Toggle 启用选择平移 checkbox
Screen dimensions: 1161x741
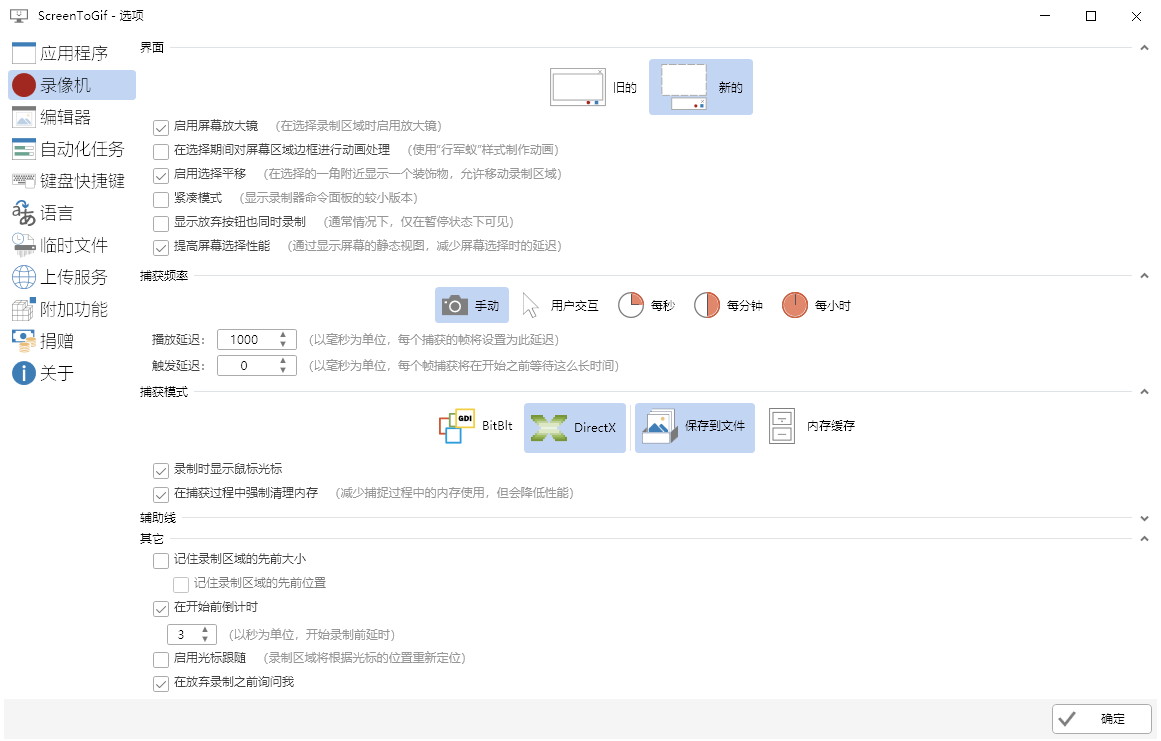click(x=161, y=175)
